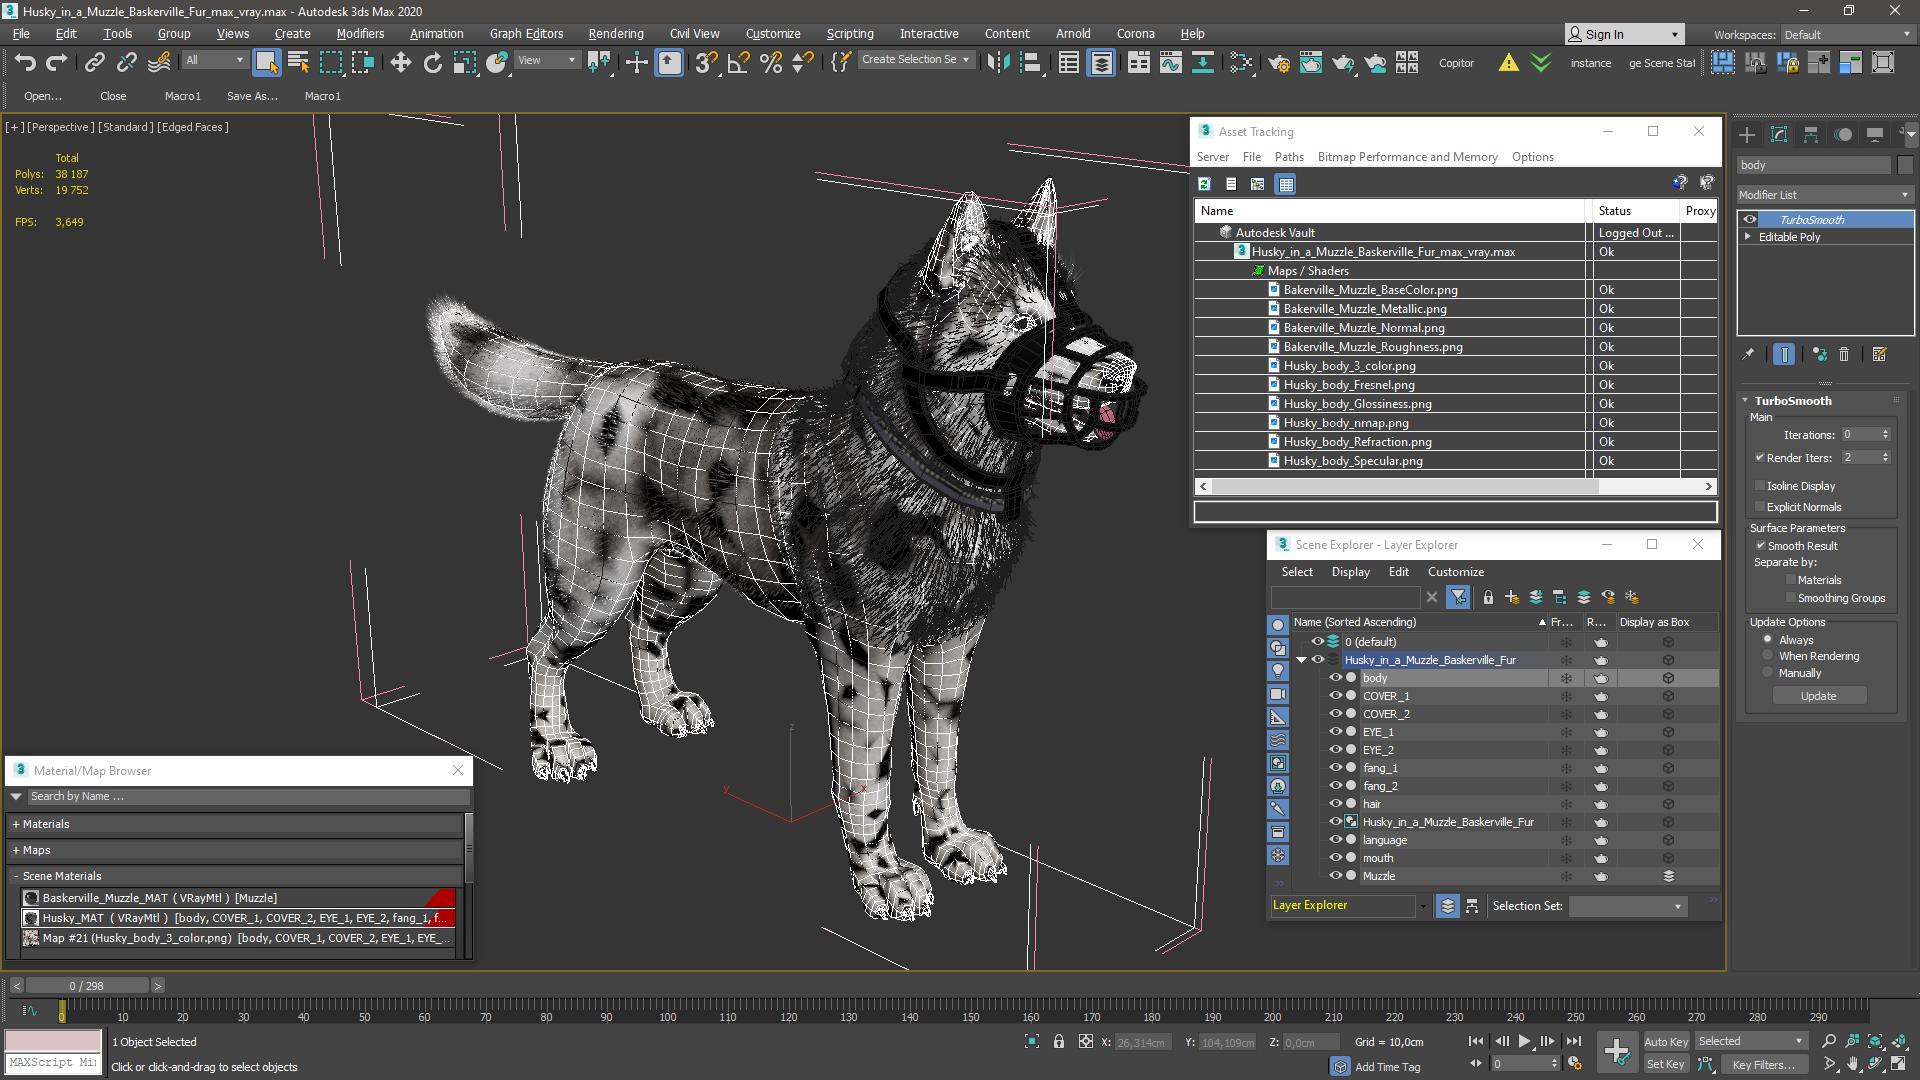This screenshot has height=1080, width=1920.
Task: Hide the Muzzle object eye icon
Action: click(x=1335, y=876)
